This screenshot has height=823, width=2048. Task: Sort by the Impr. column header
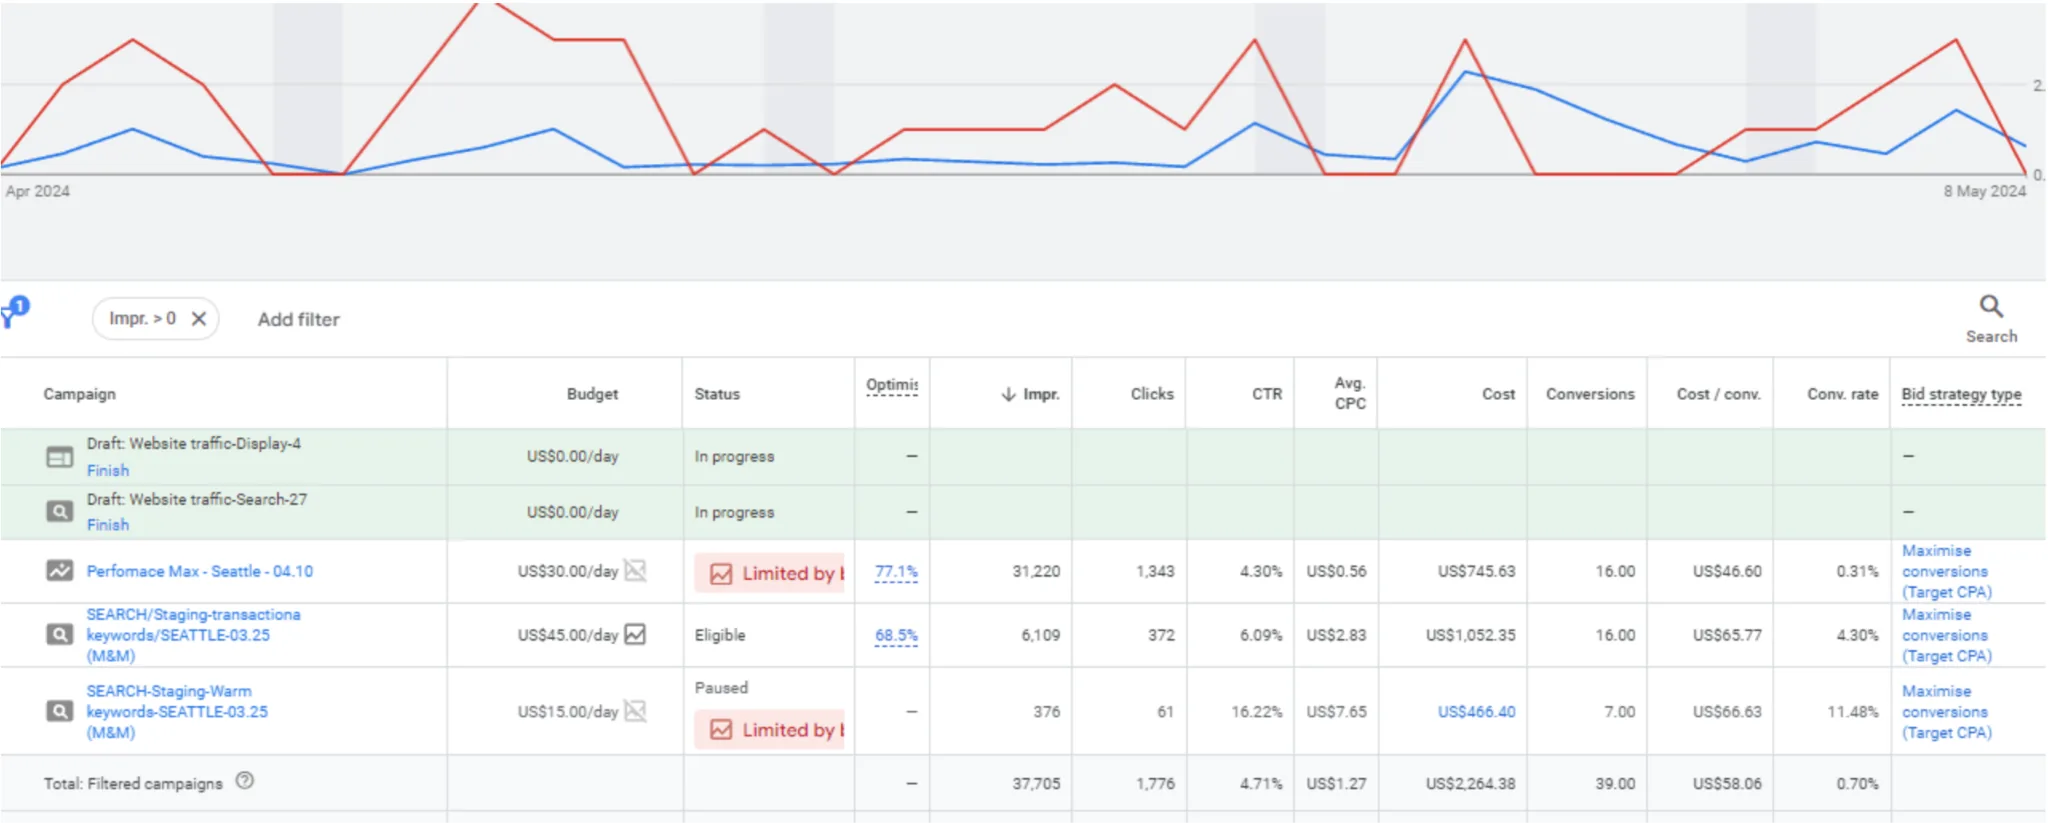click(x=1030, y=394)
